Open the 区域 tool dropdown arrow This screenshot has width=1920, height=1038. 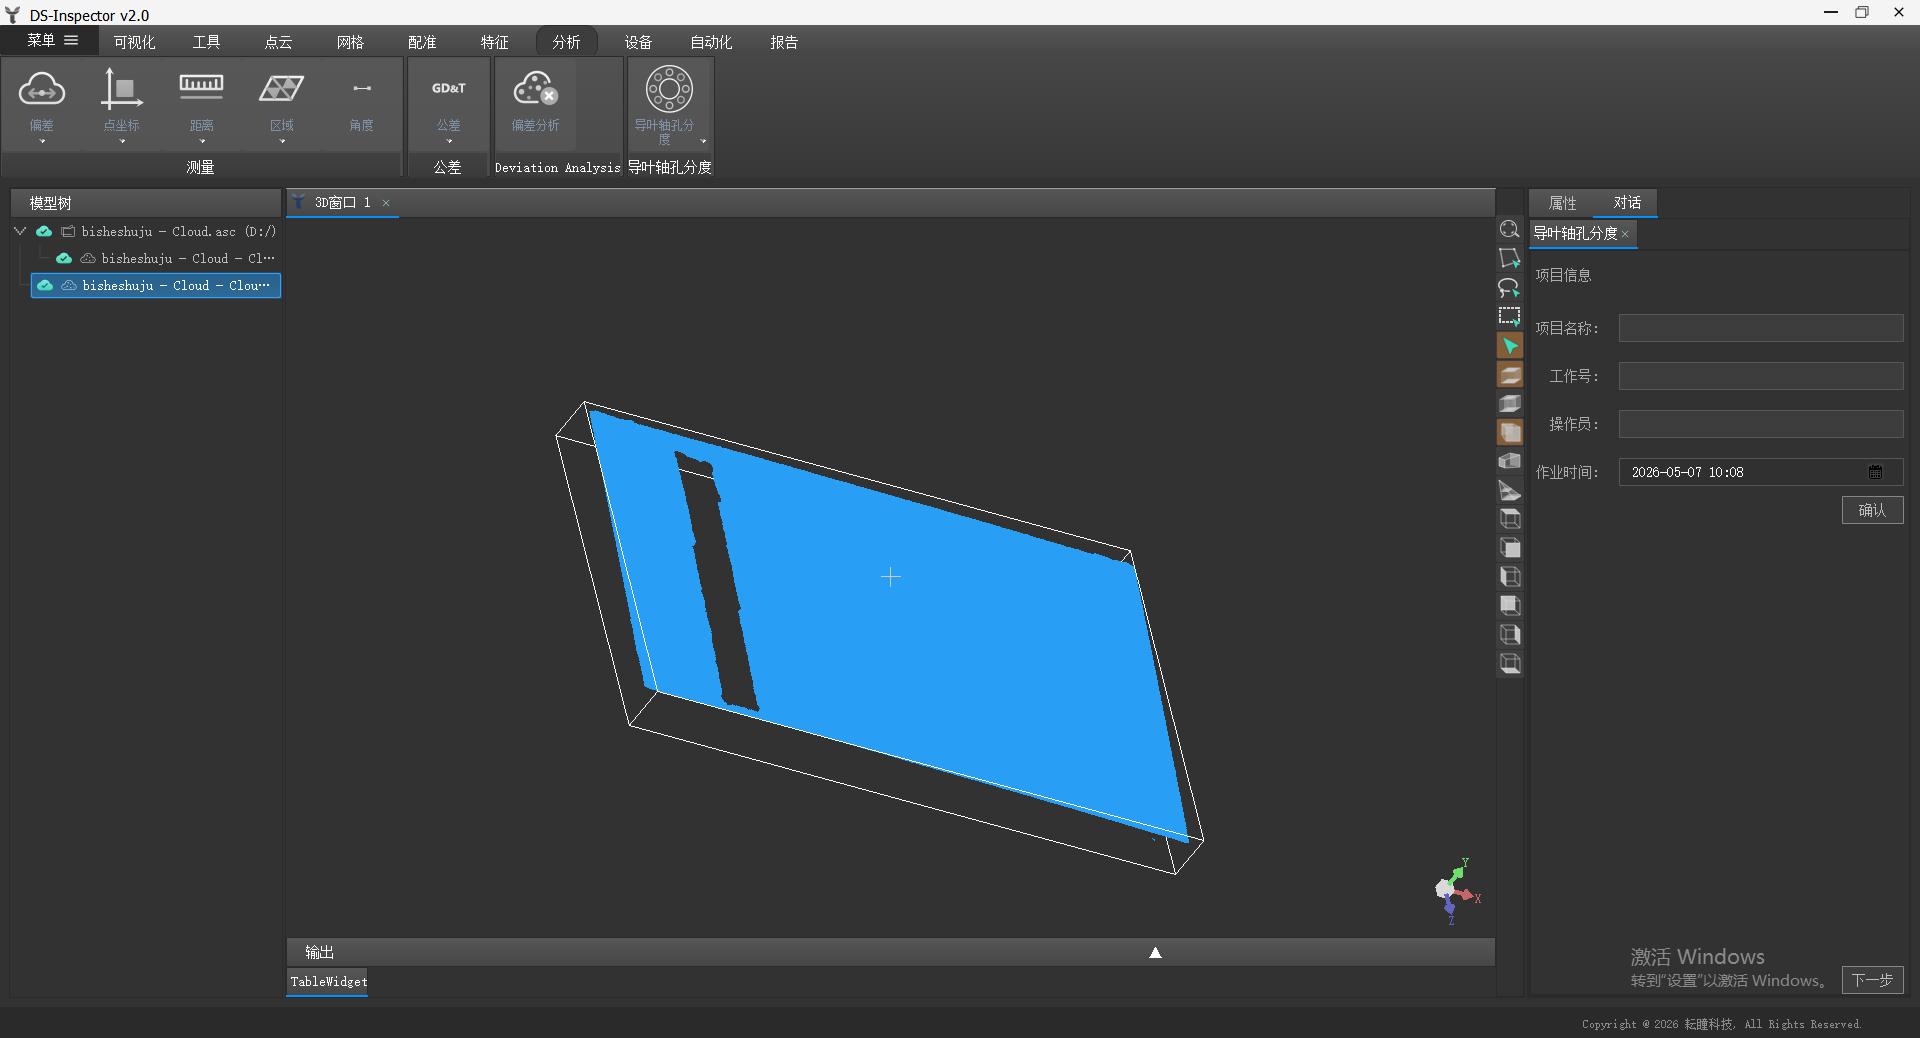point(282,142)
